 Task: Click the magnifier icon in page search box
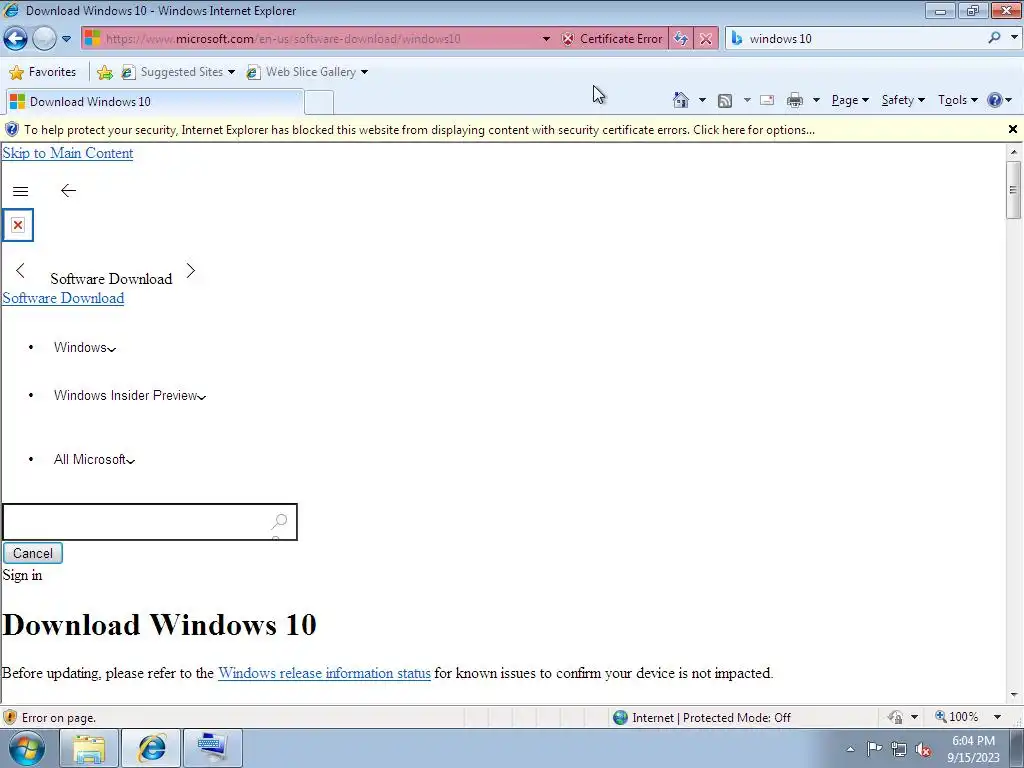(280, 521)
